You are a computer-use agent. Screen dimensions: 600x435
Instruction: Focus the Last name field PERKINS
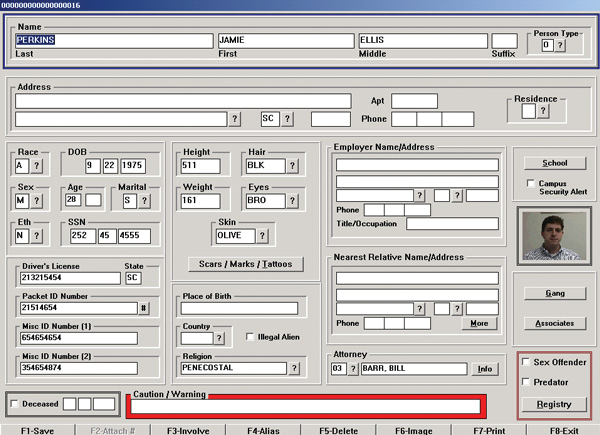point(114,41)
